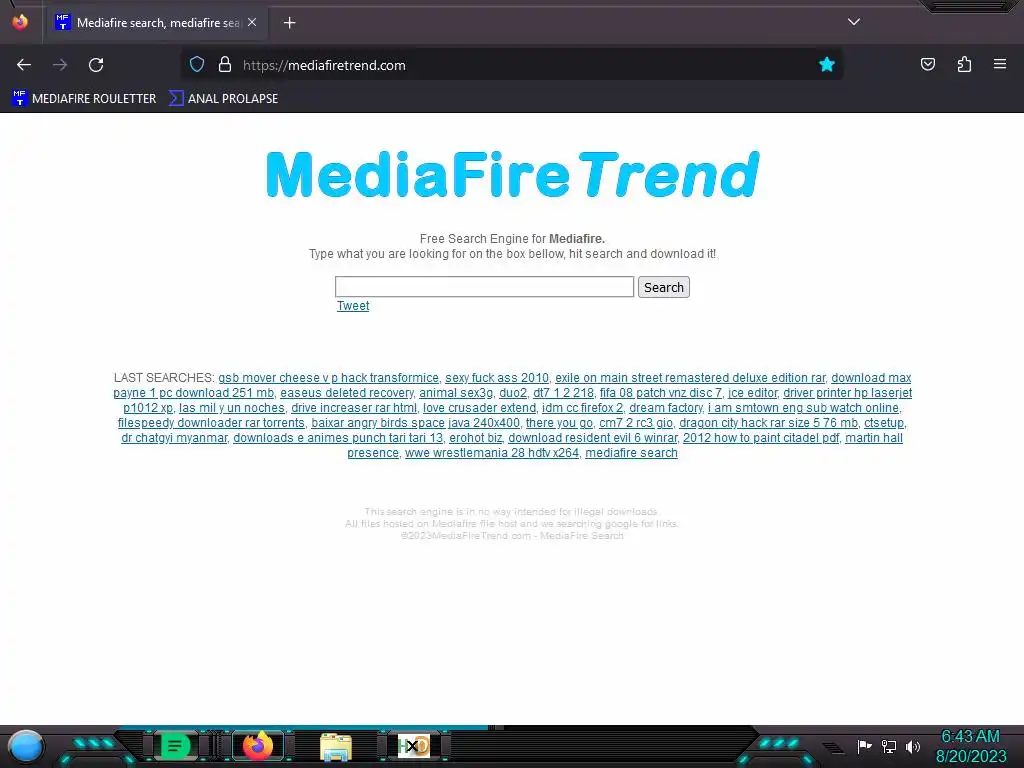Open 'filespeedy downloader rar torrents' link
The width and height of the screenshot is (1024, 768).
[211, 423]
